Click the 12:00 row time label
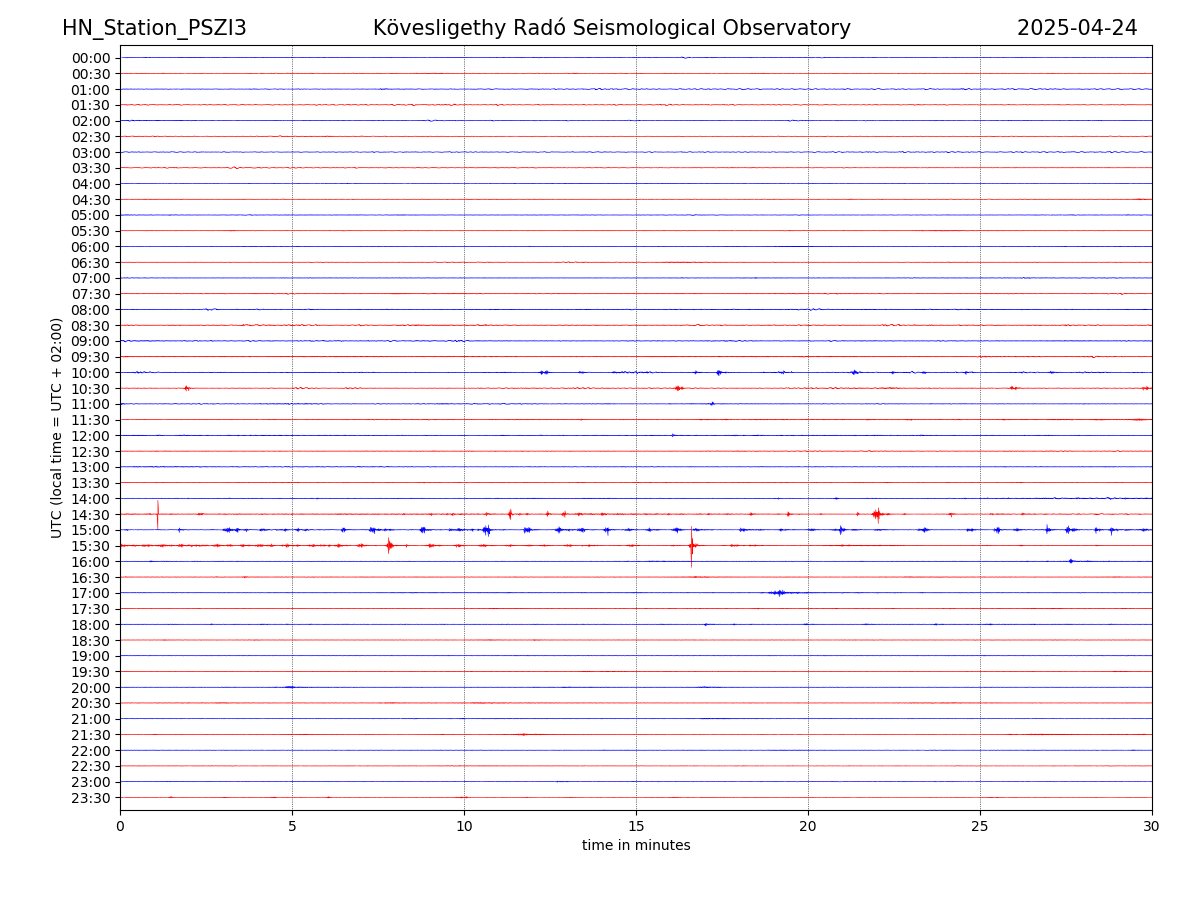This screenshot has width=1200, height=900. click(91, 436)
